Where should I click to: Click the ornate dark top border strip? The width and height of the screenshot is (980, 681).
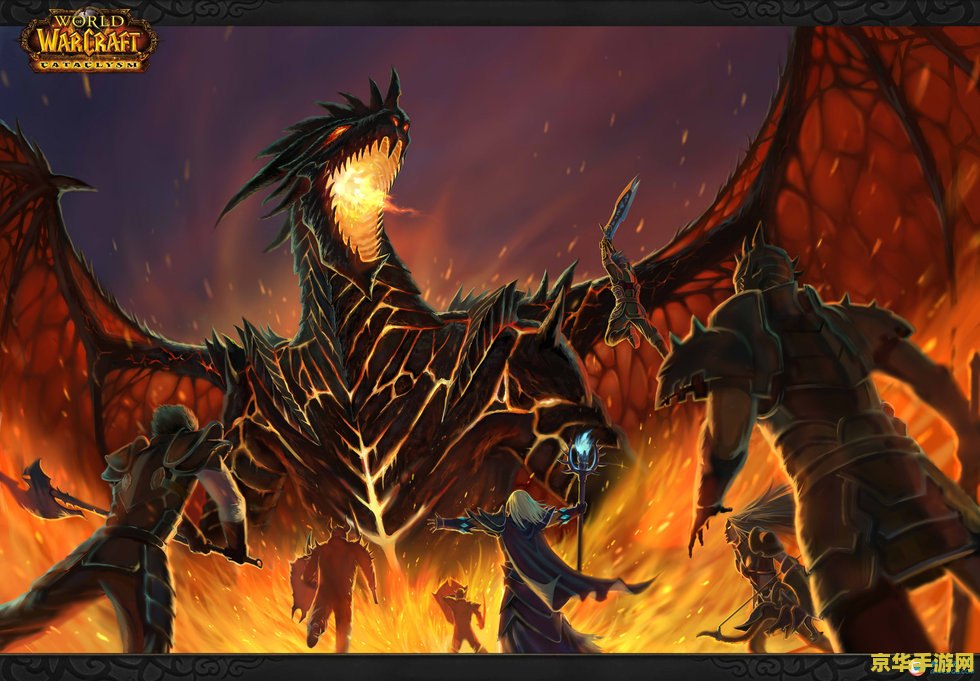[x=490, y=12]
